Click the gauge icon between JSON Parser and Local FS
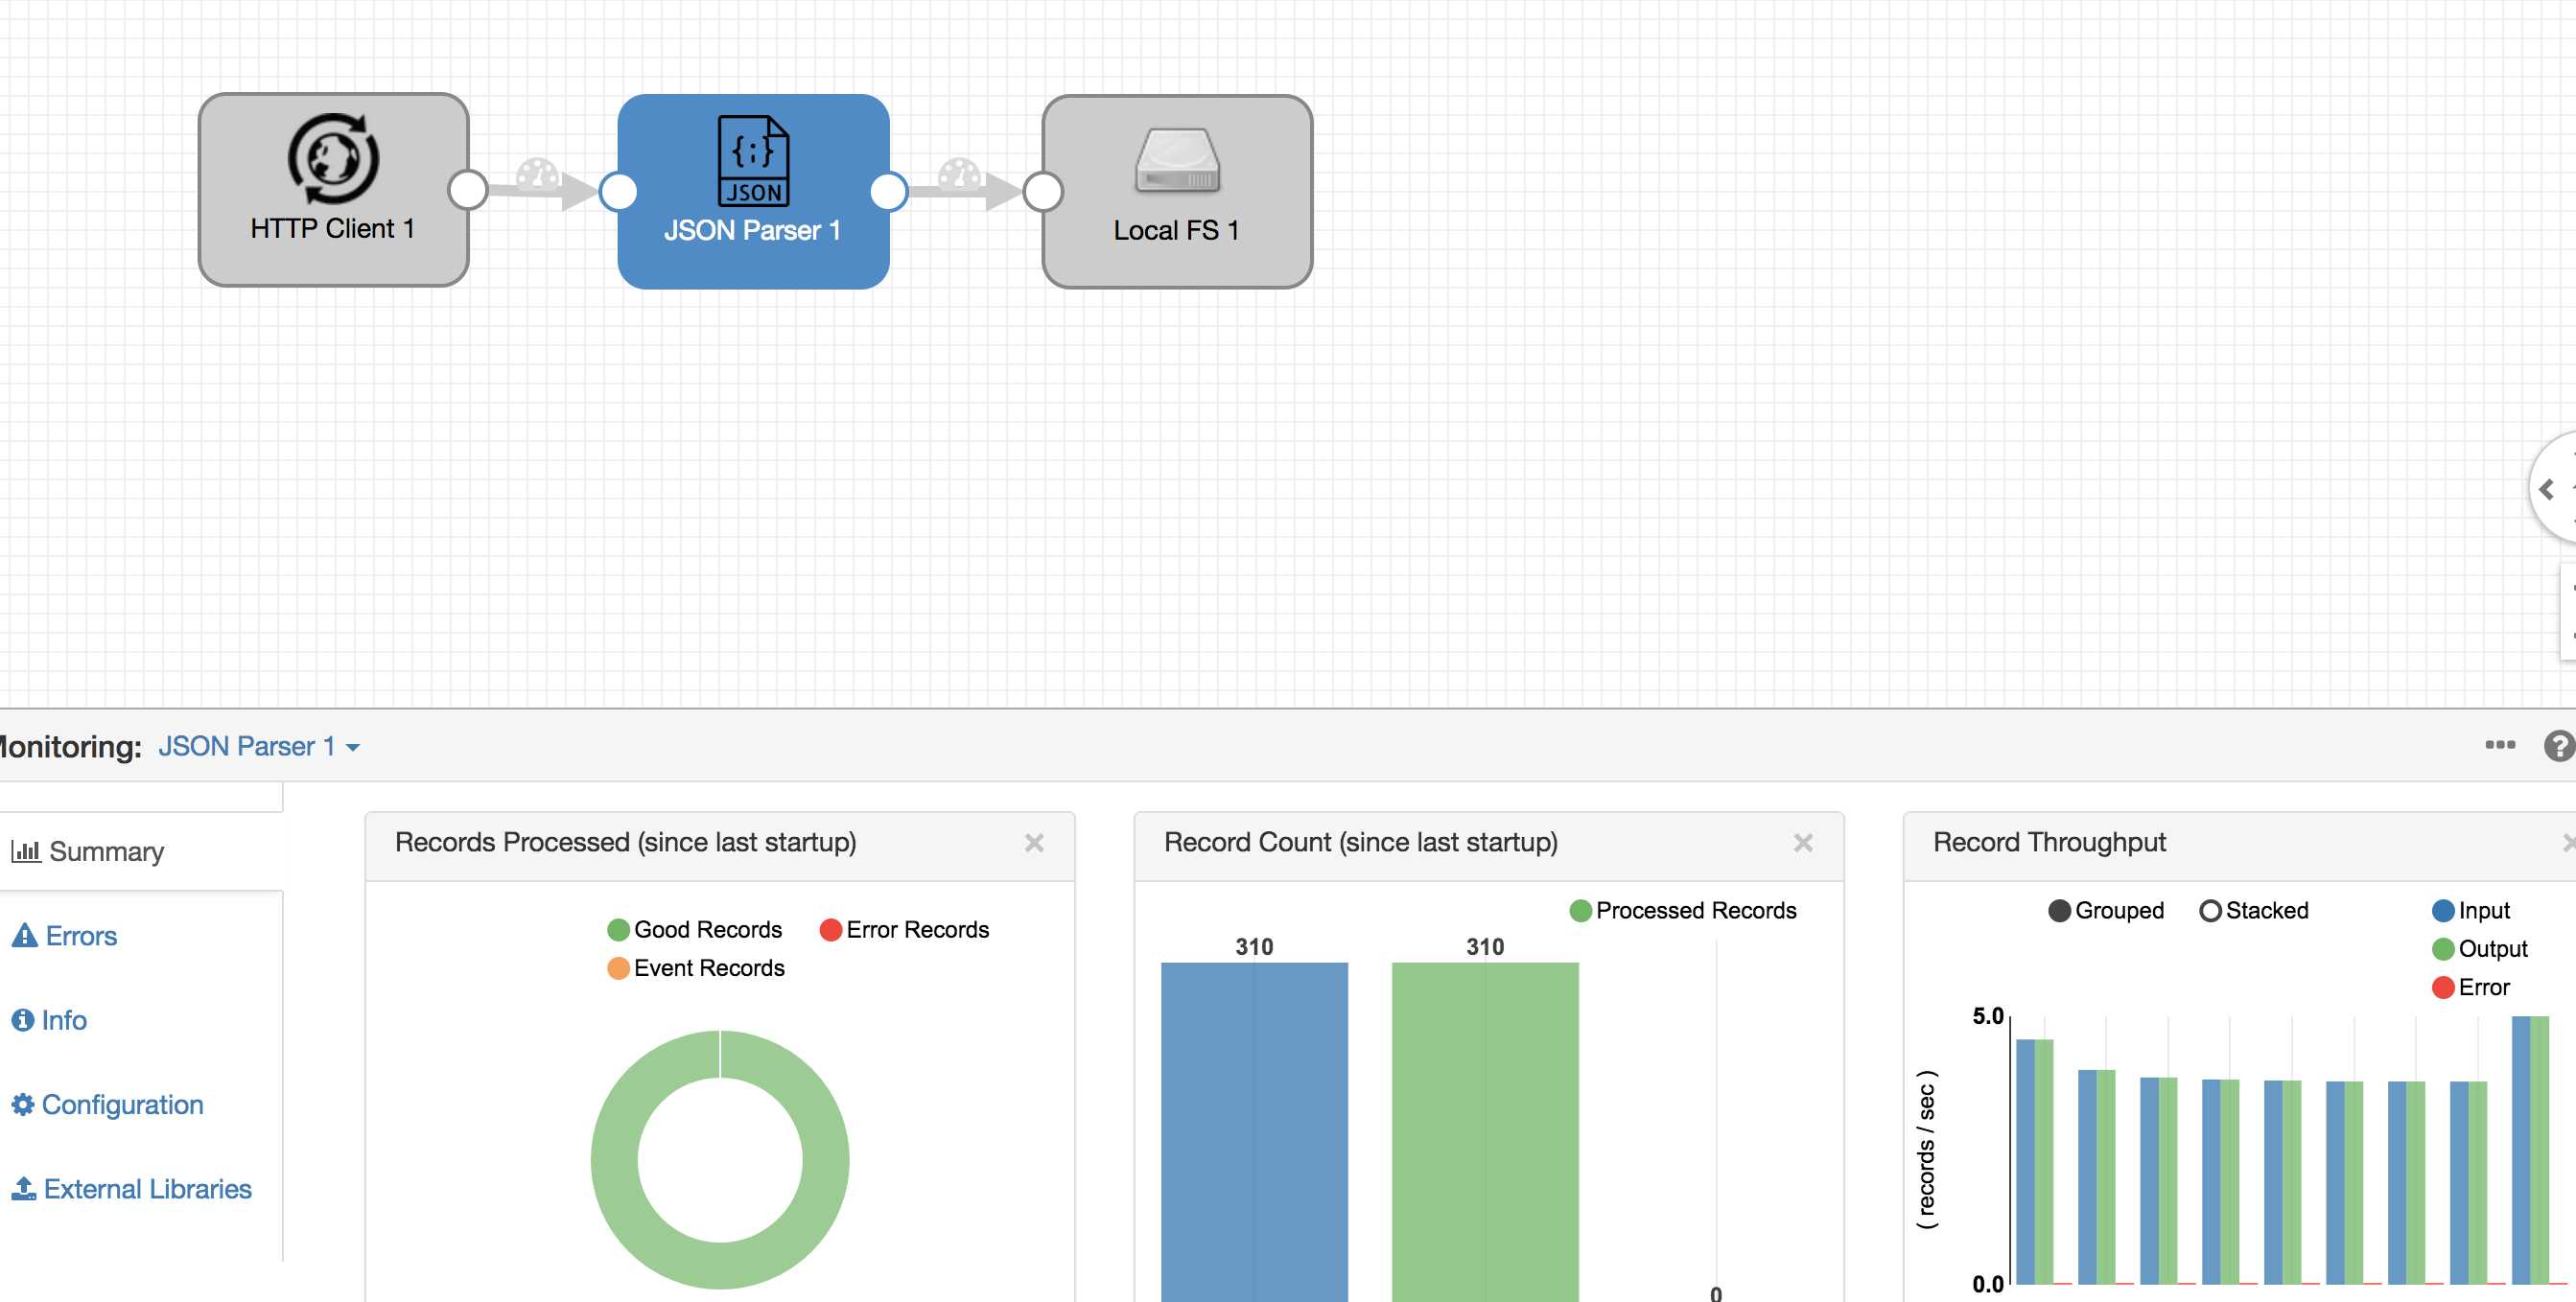This screenshot has height=1302, width=2576. click(x=960, y=174)
